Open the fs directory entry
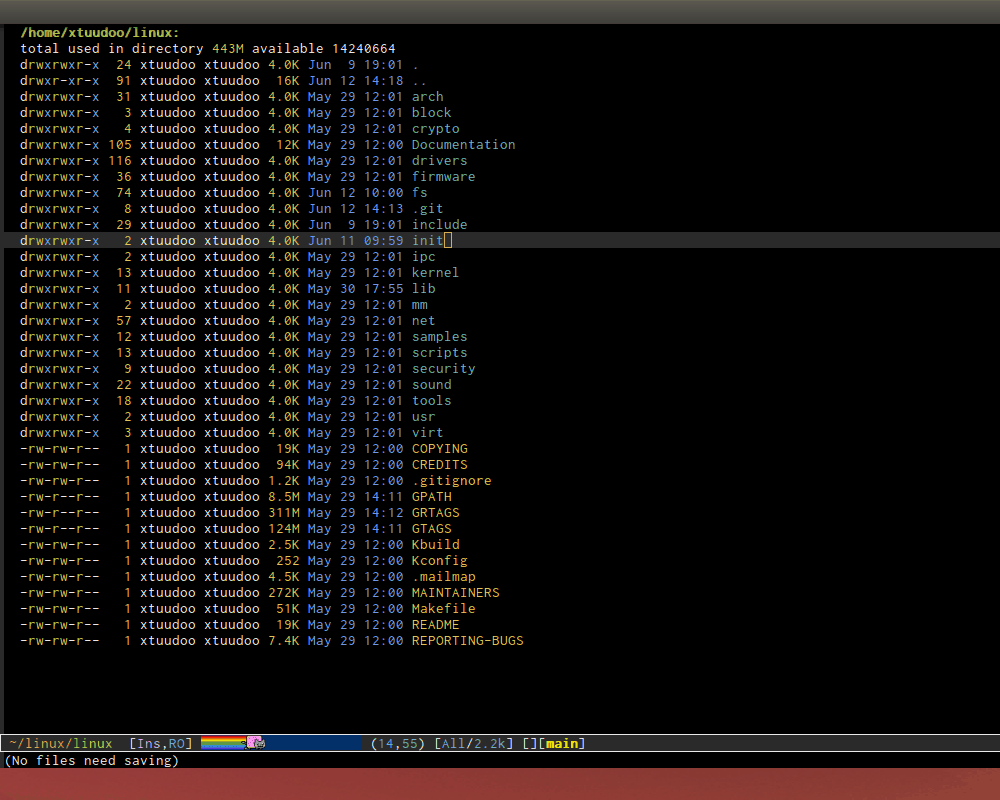 [x=419, y=193]
